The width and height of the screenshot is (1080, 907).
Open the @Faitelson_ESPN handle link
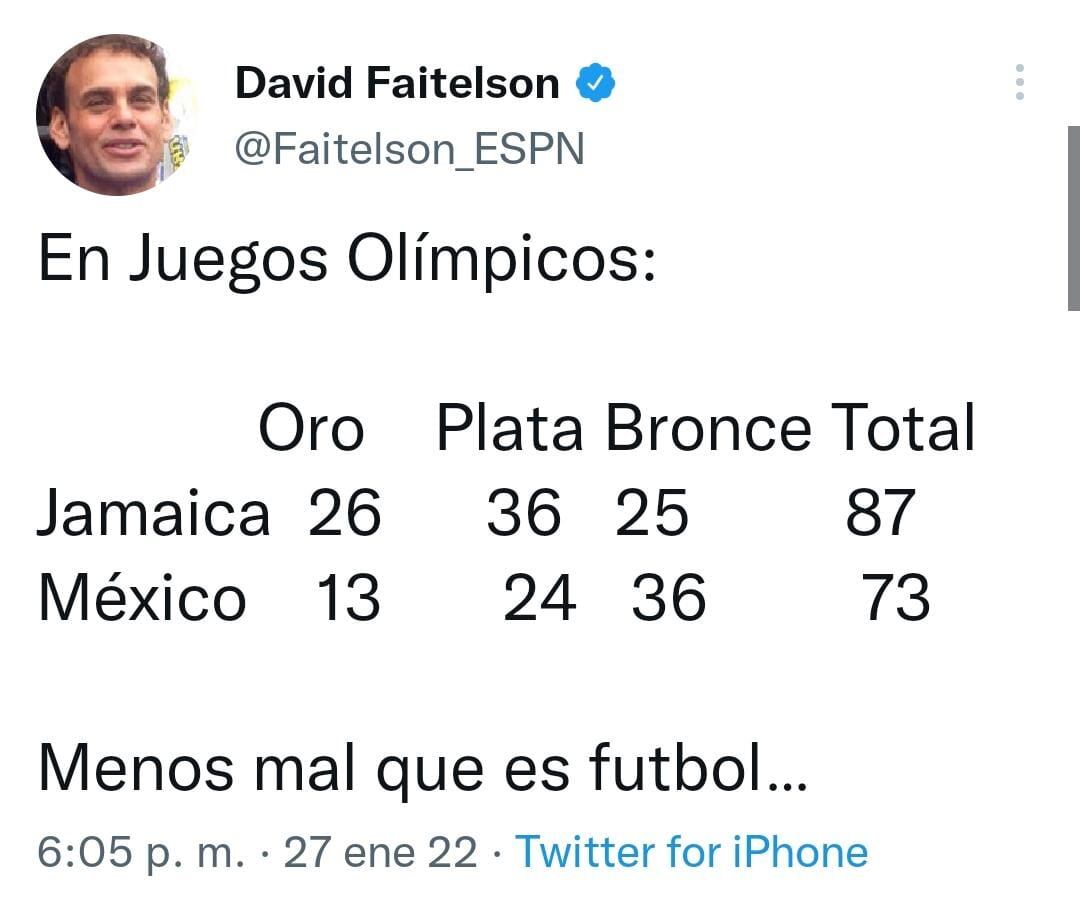pos(409,150)
